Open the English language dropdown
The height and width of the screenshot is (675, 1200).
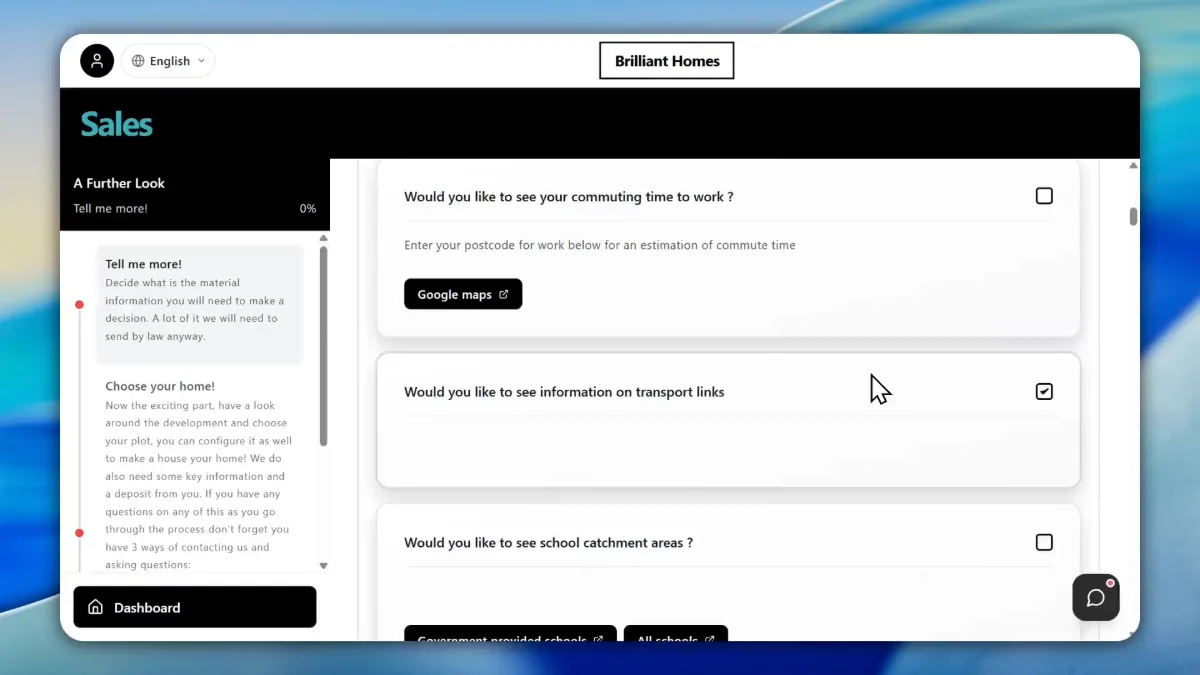(x=168, y=61)
